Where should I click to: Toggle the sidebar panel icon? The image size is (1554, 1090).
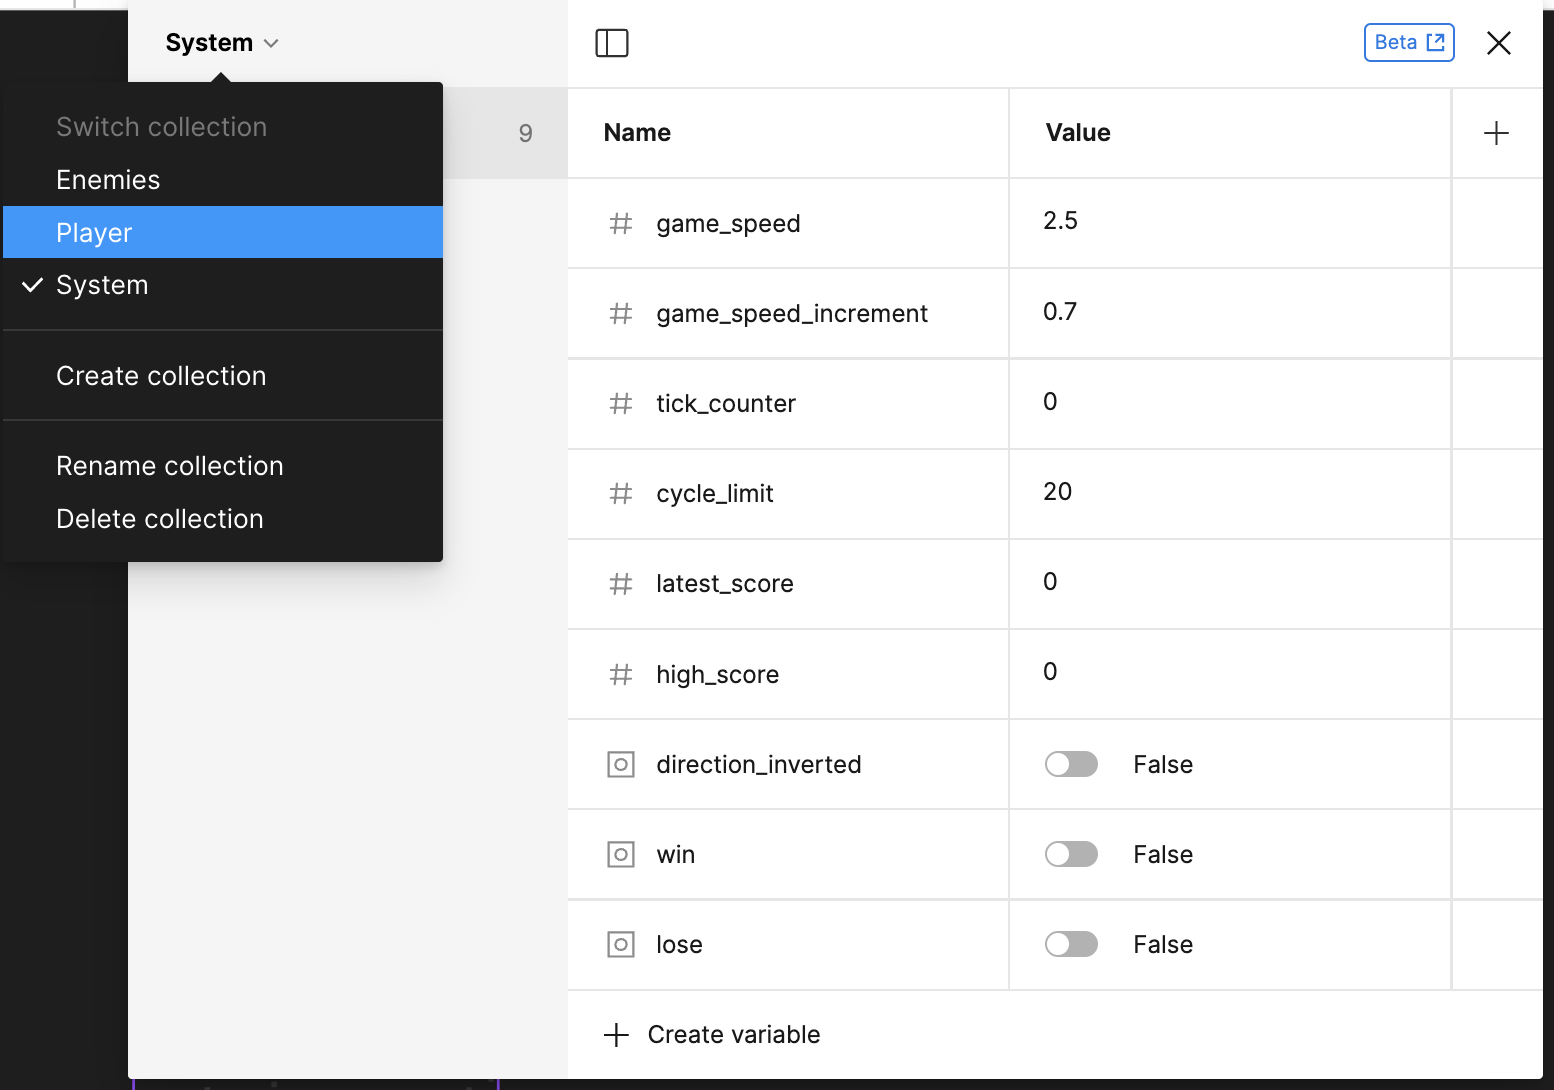click(x=612, y=43)
